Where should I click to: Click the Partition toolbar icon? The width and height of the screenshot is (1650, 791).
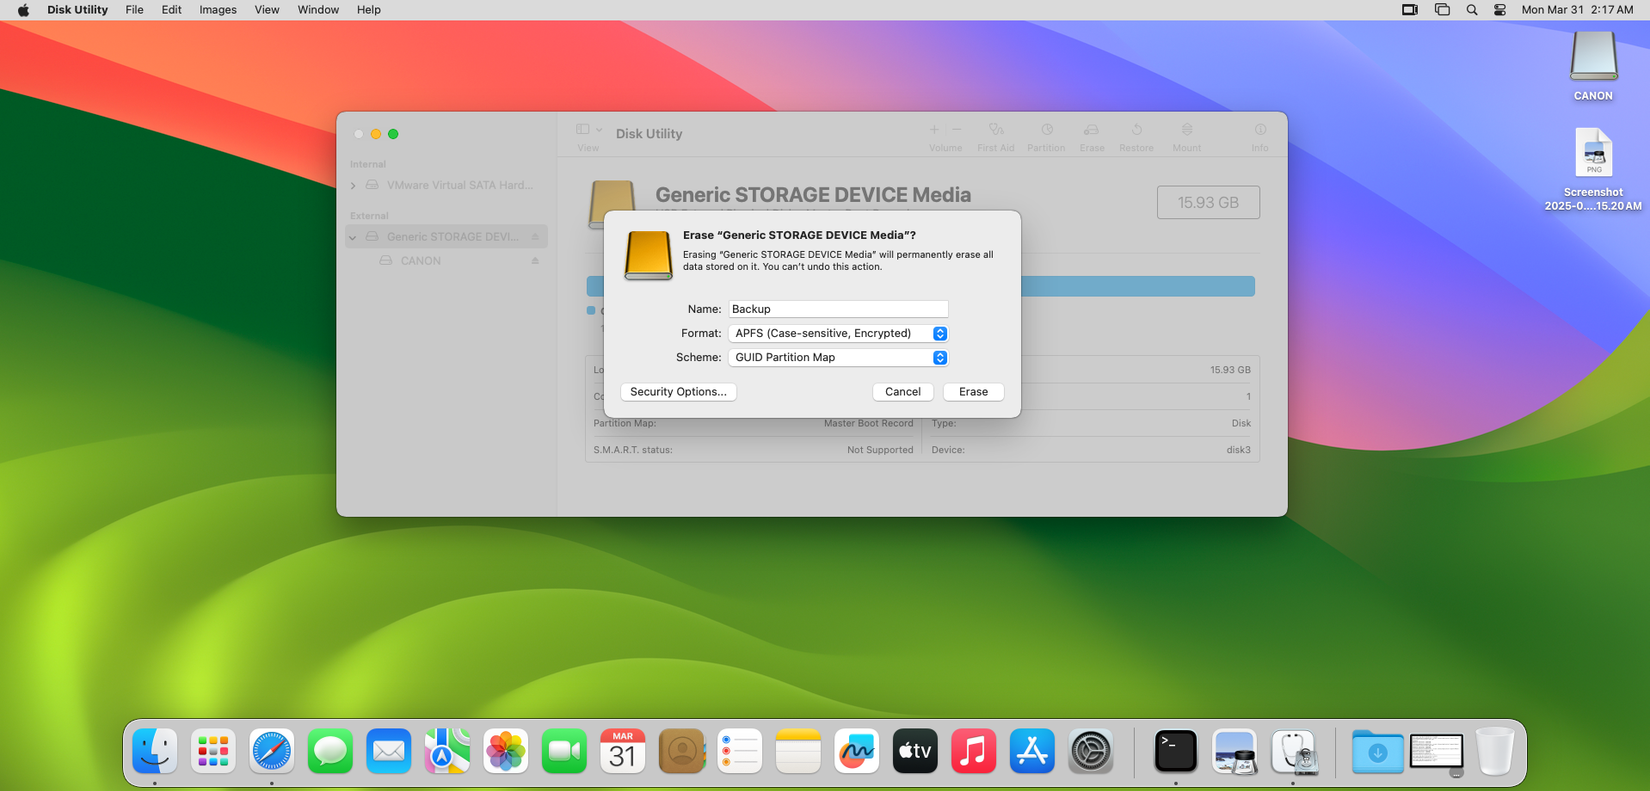click(x=1046, y=131)
